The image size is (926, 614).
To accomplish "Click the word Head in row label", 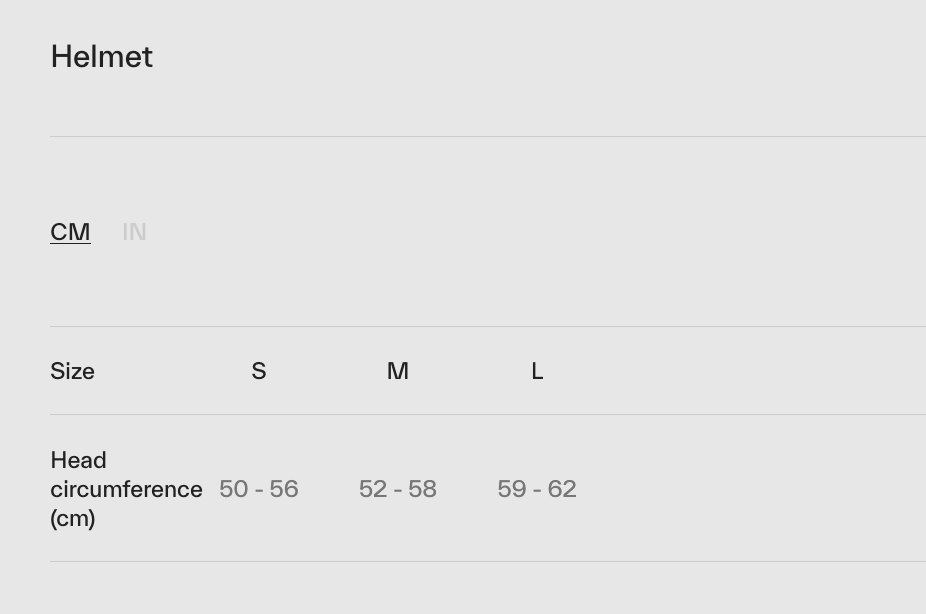I will 78,460.
